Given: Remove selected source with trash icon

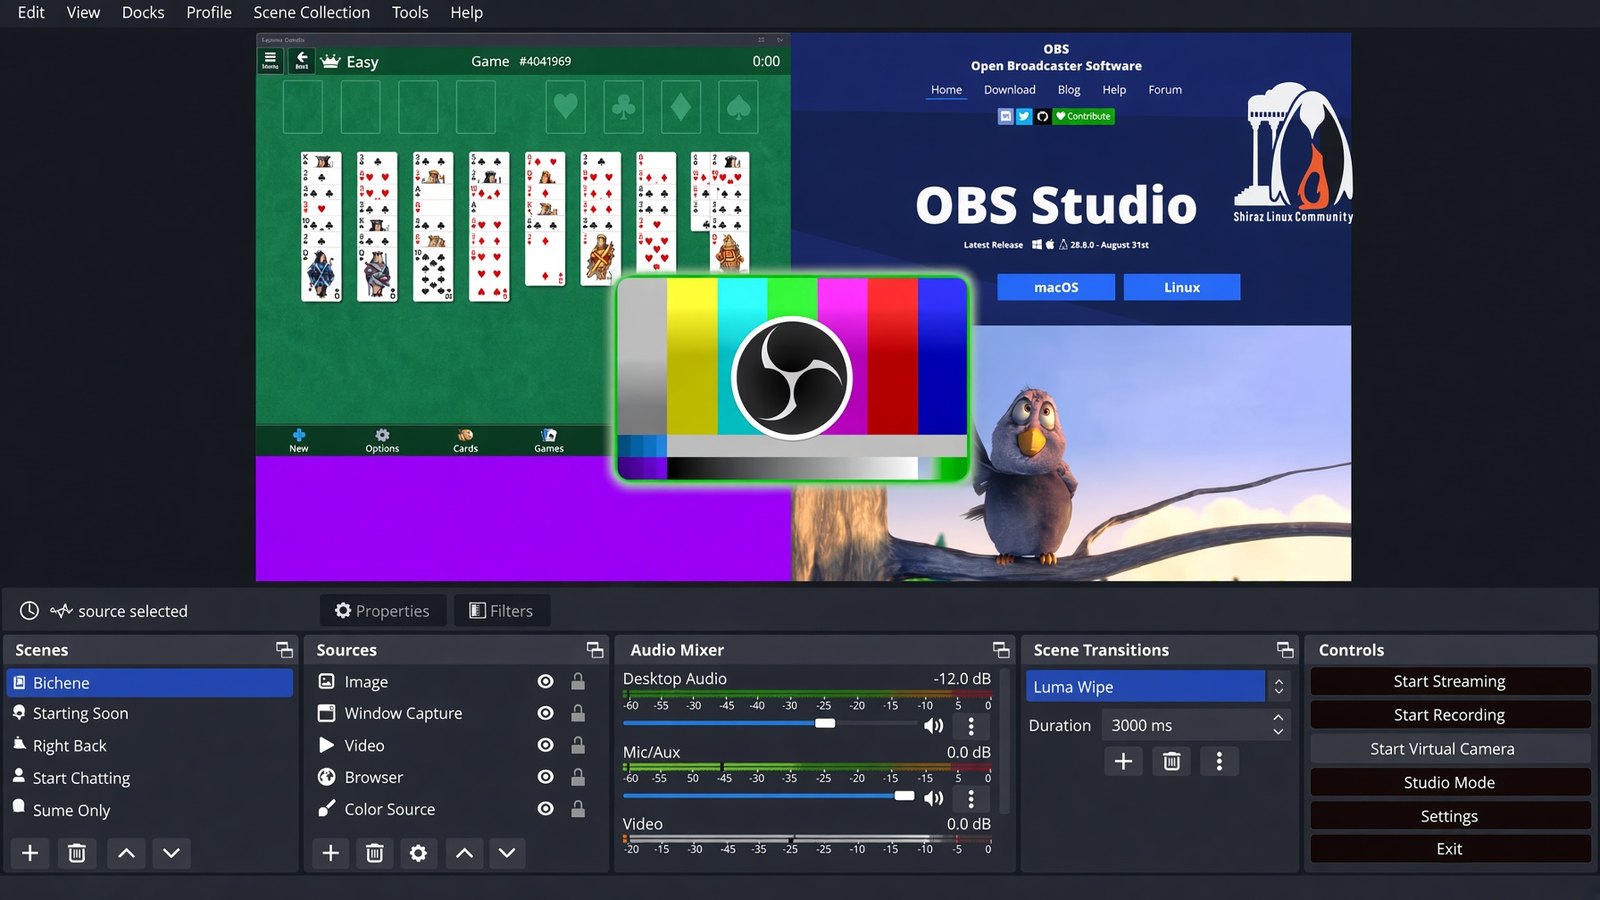Looking at the screenshot, I should coord(374,853).
